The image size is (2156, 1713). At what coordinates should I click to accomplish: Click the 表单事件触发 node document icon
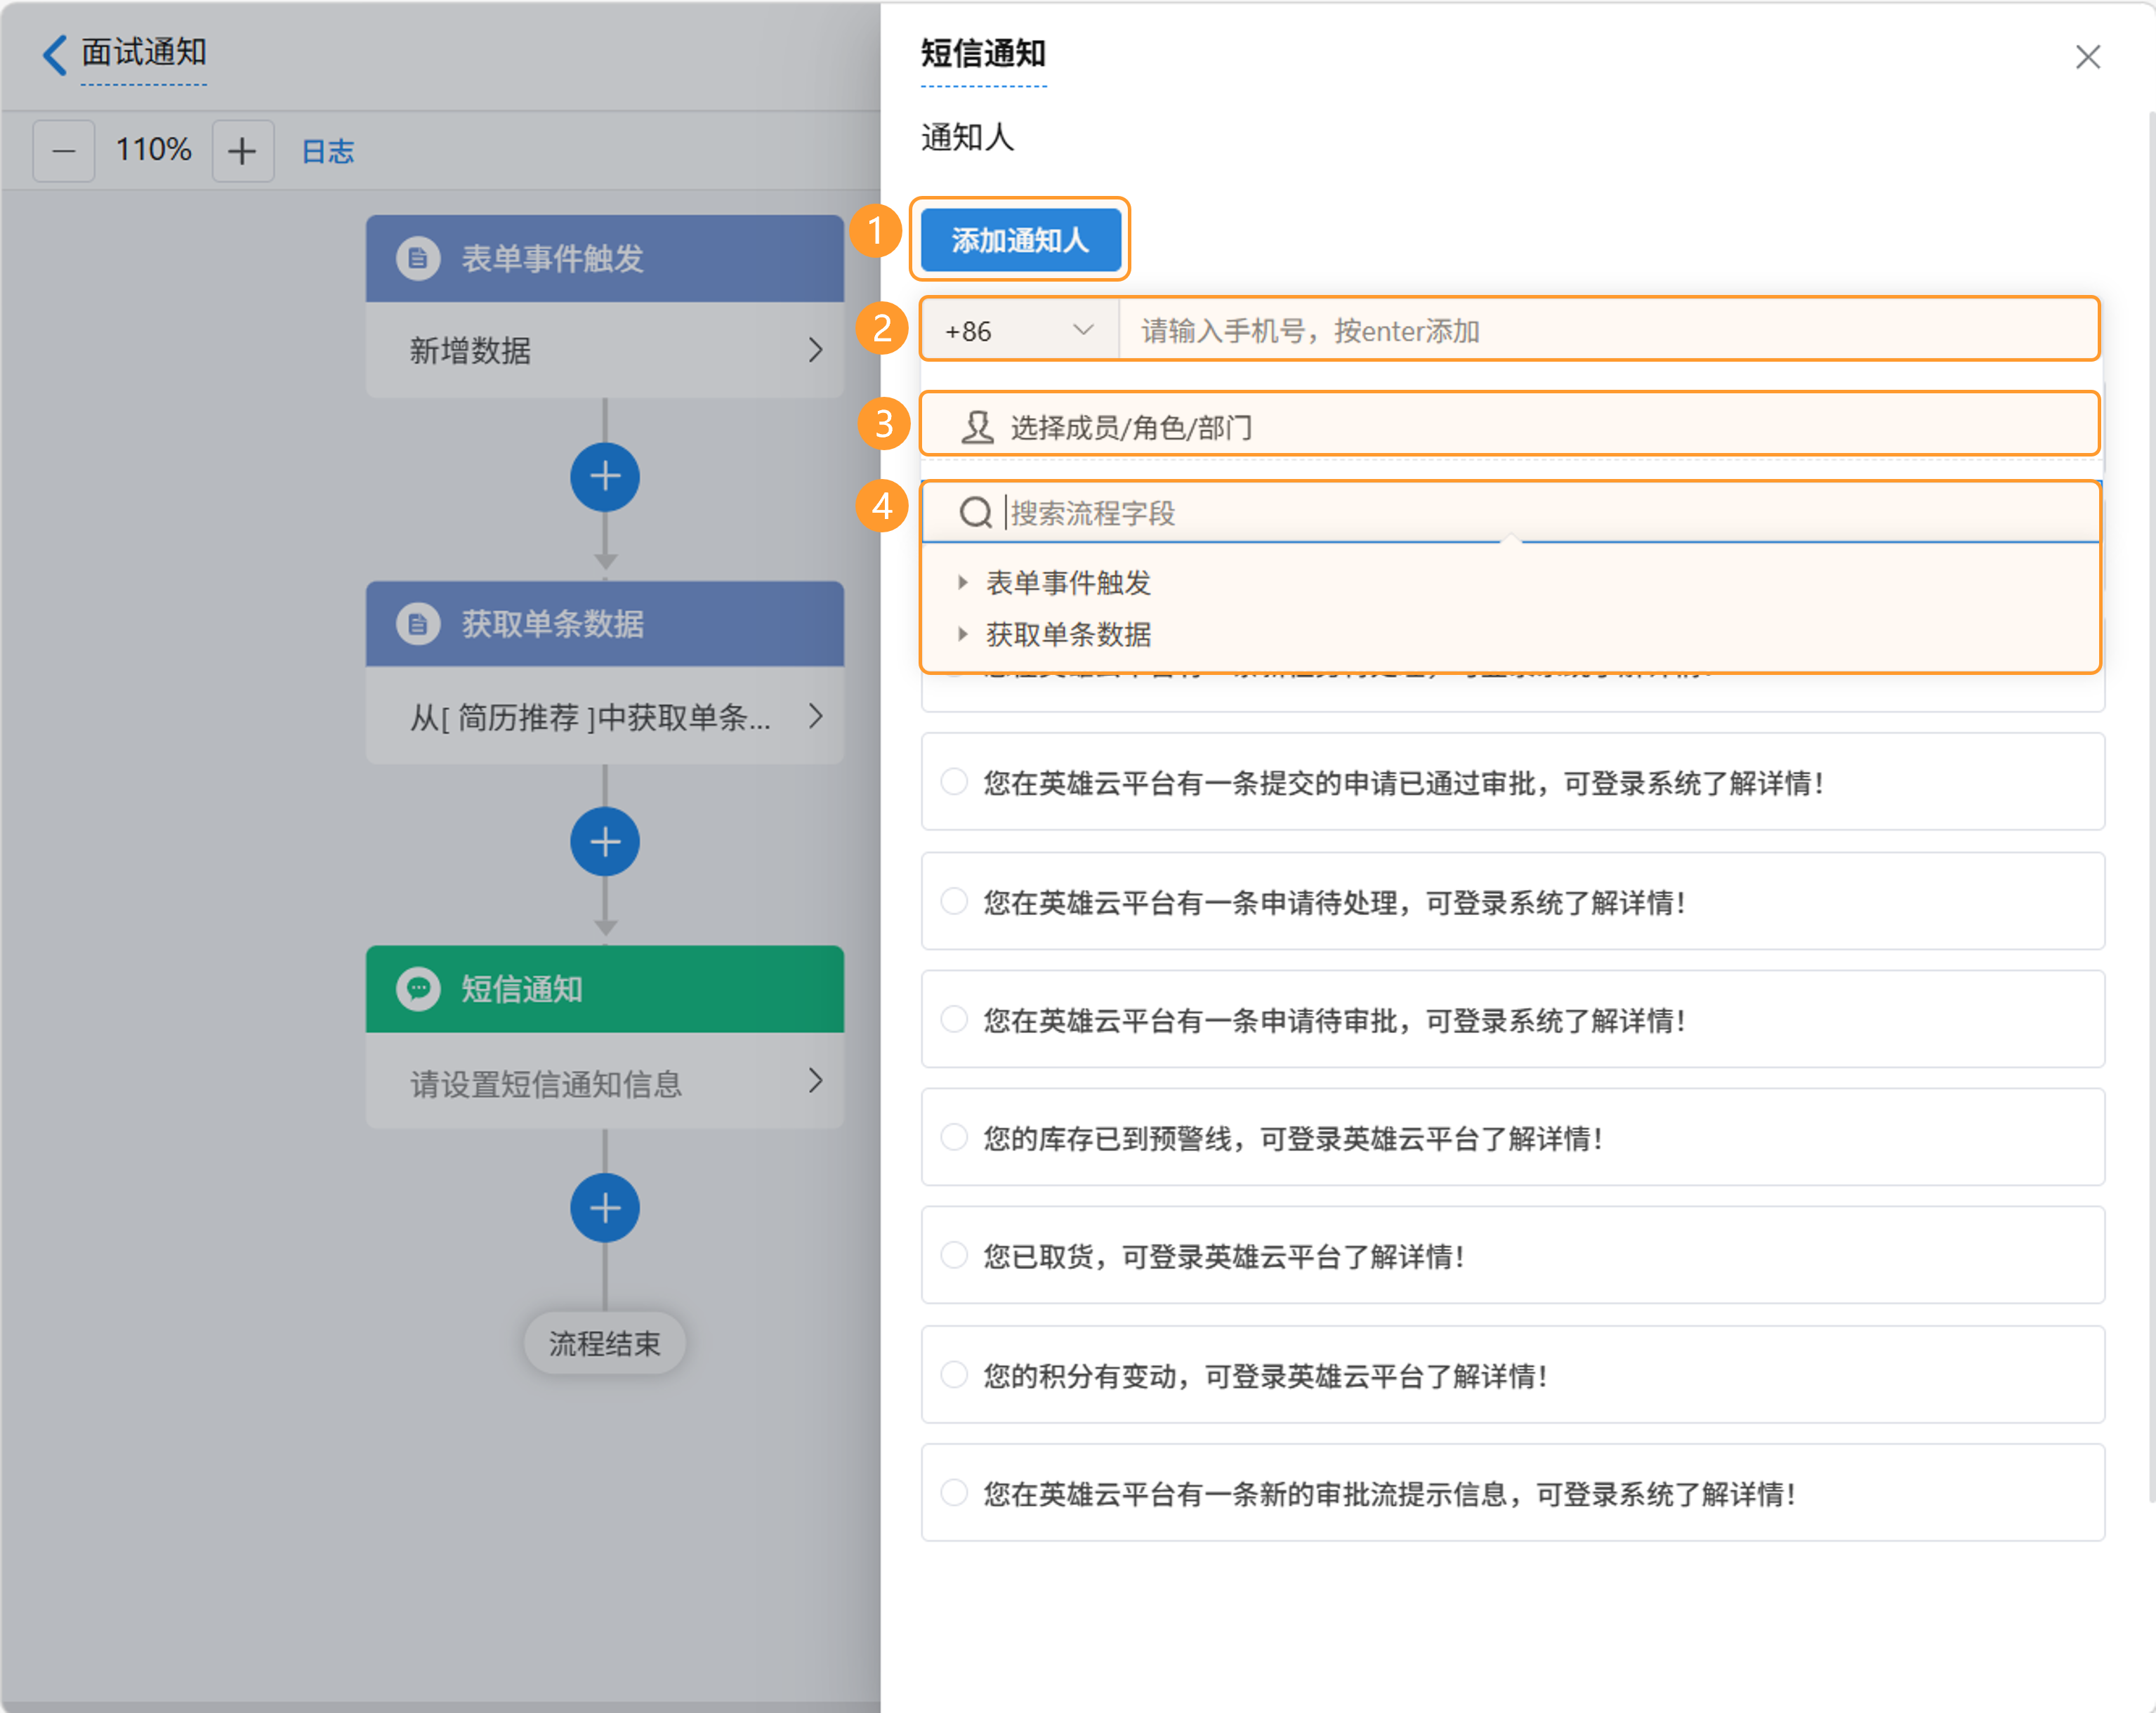[x=418, y=258]
